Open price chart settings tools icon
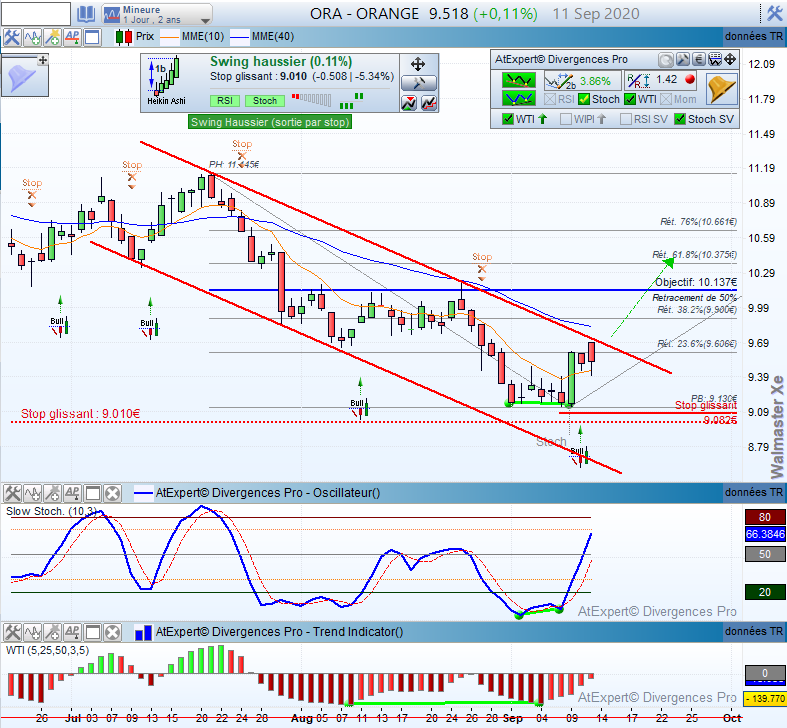 pos(11,37)
